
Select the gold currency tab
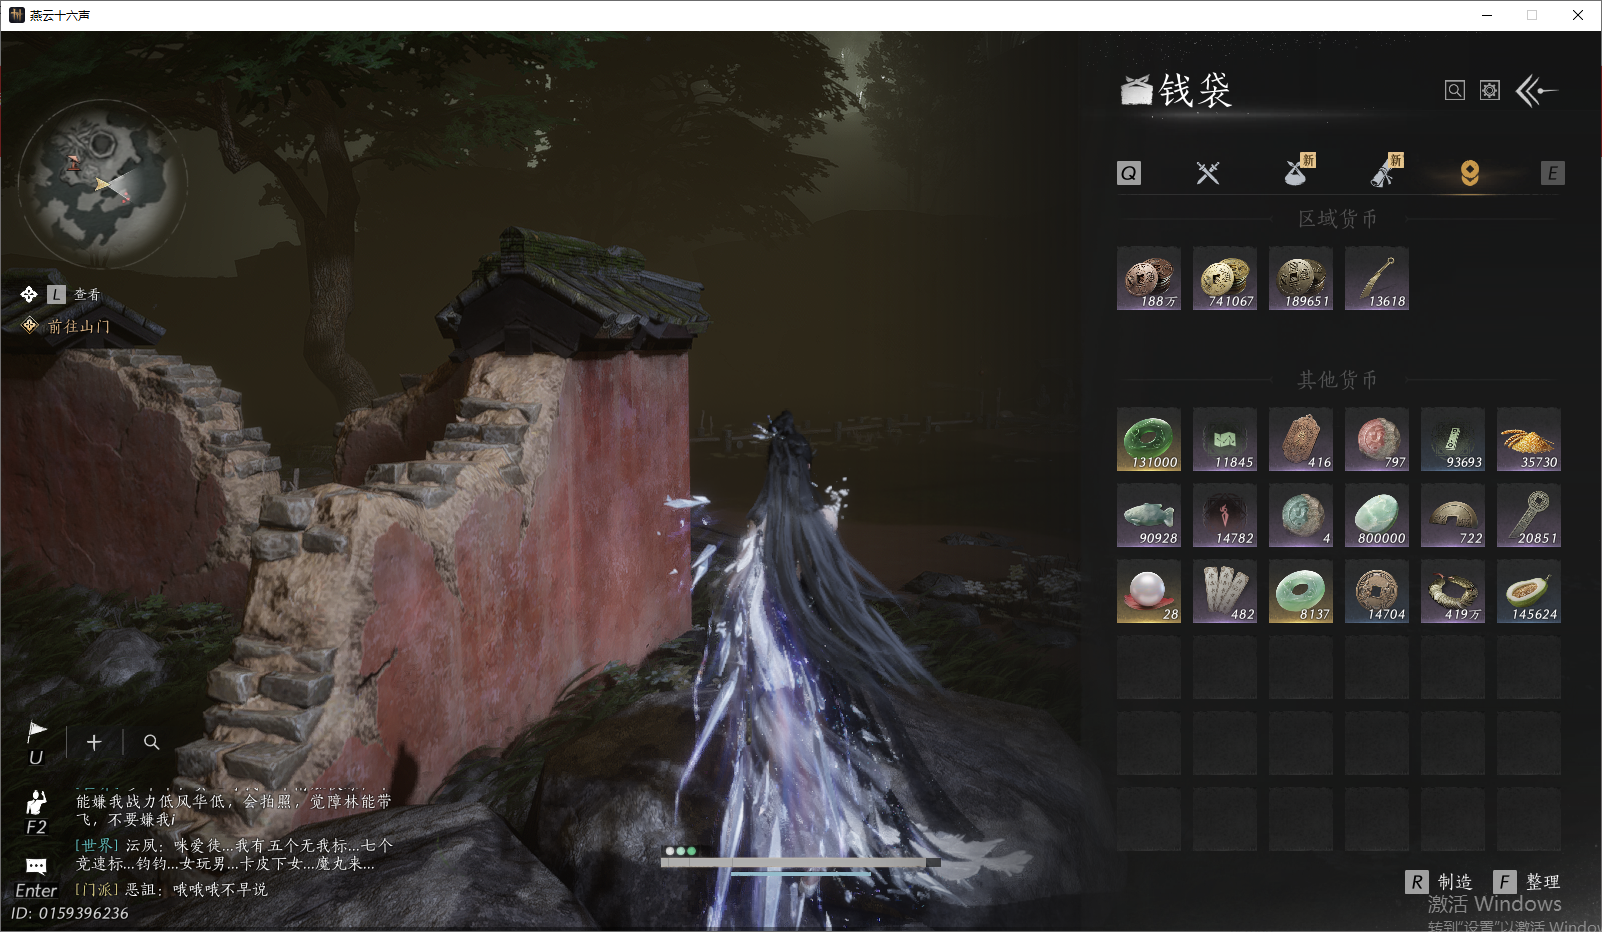point(1470,173)
